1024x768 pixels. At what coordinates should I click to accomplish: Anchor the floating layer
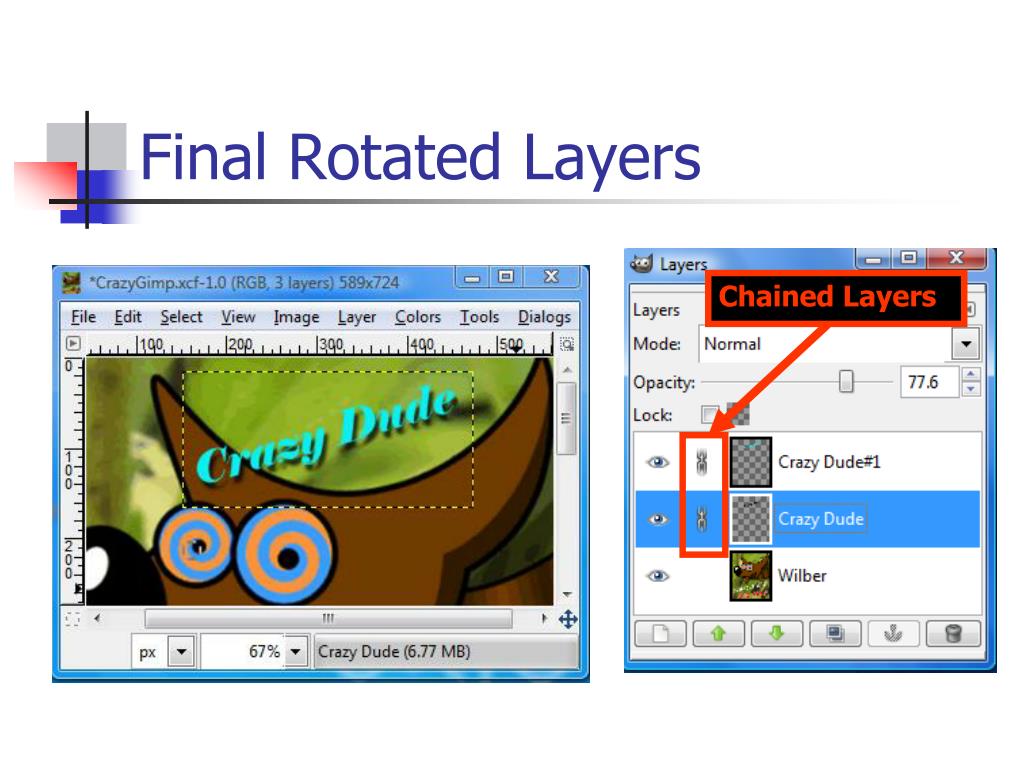coord(893,633)
